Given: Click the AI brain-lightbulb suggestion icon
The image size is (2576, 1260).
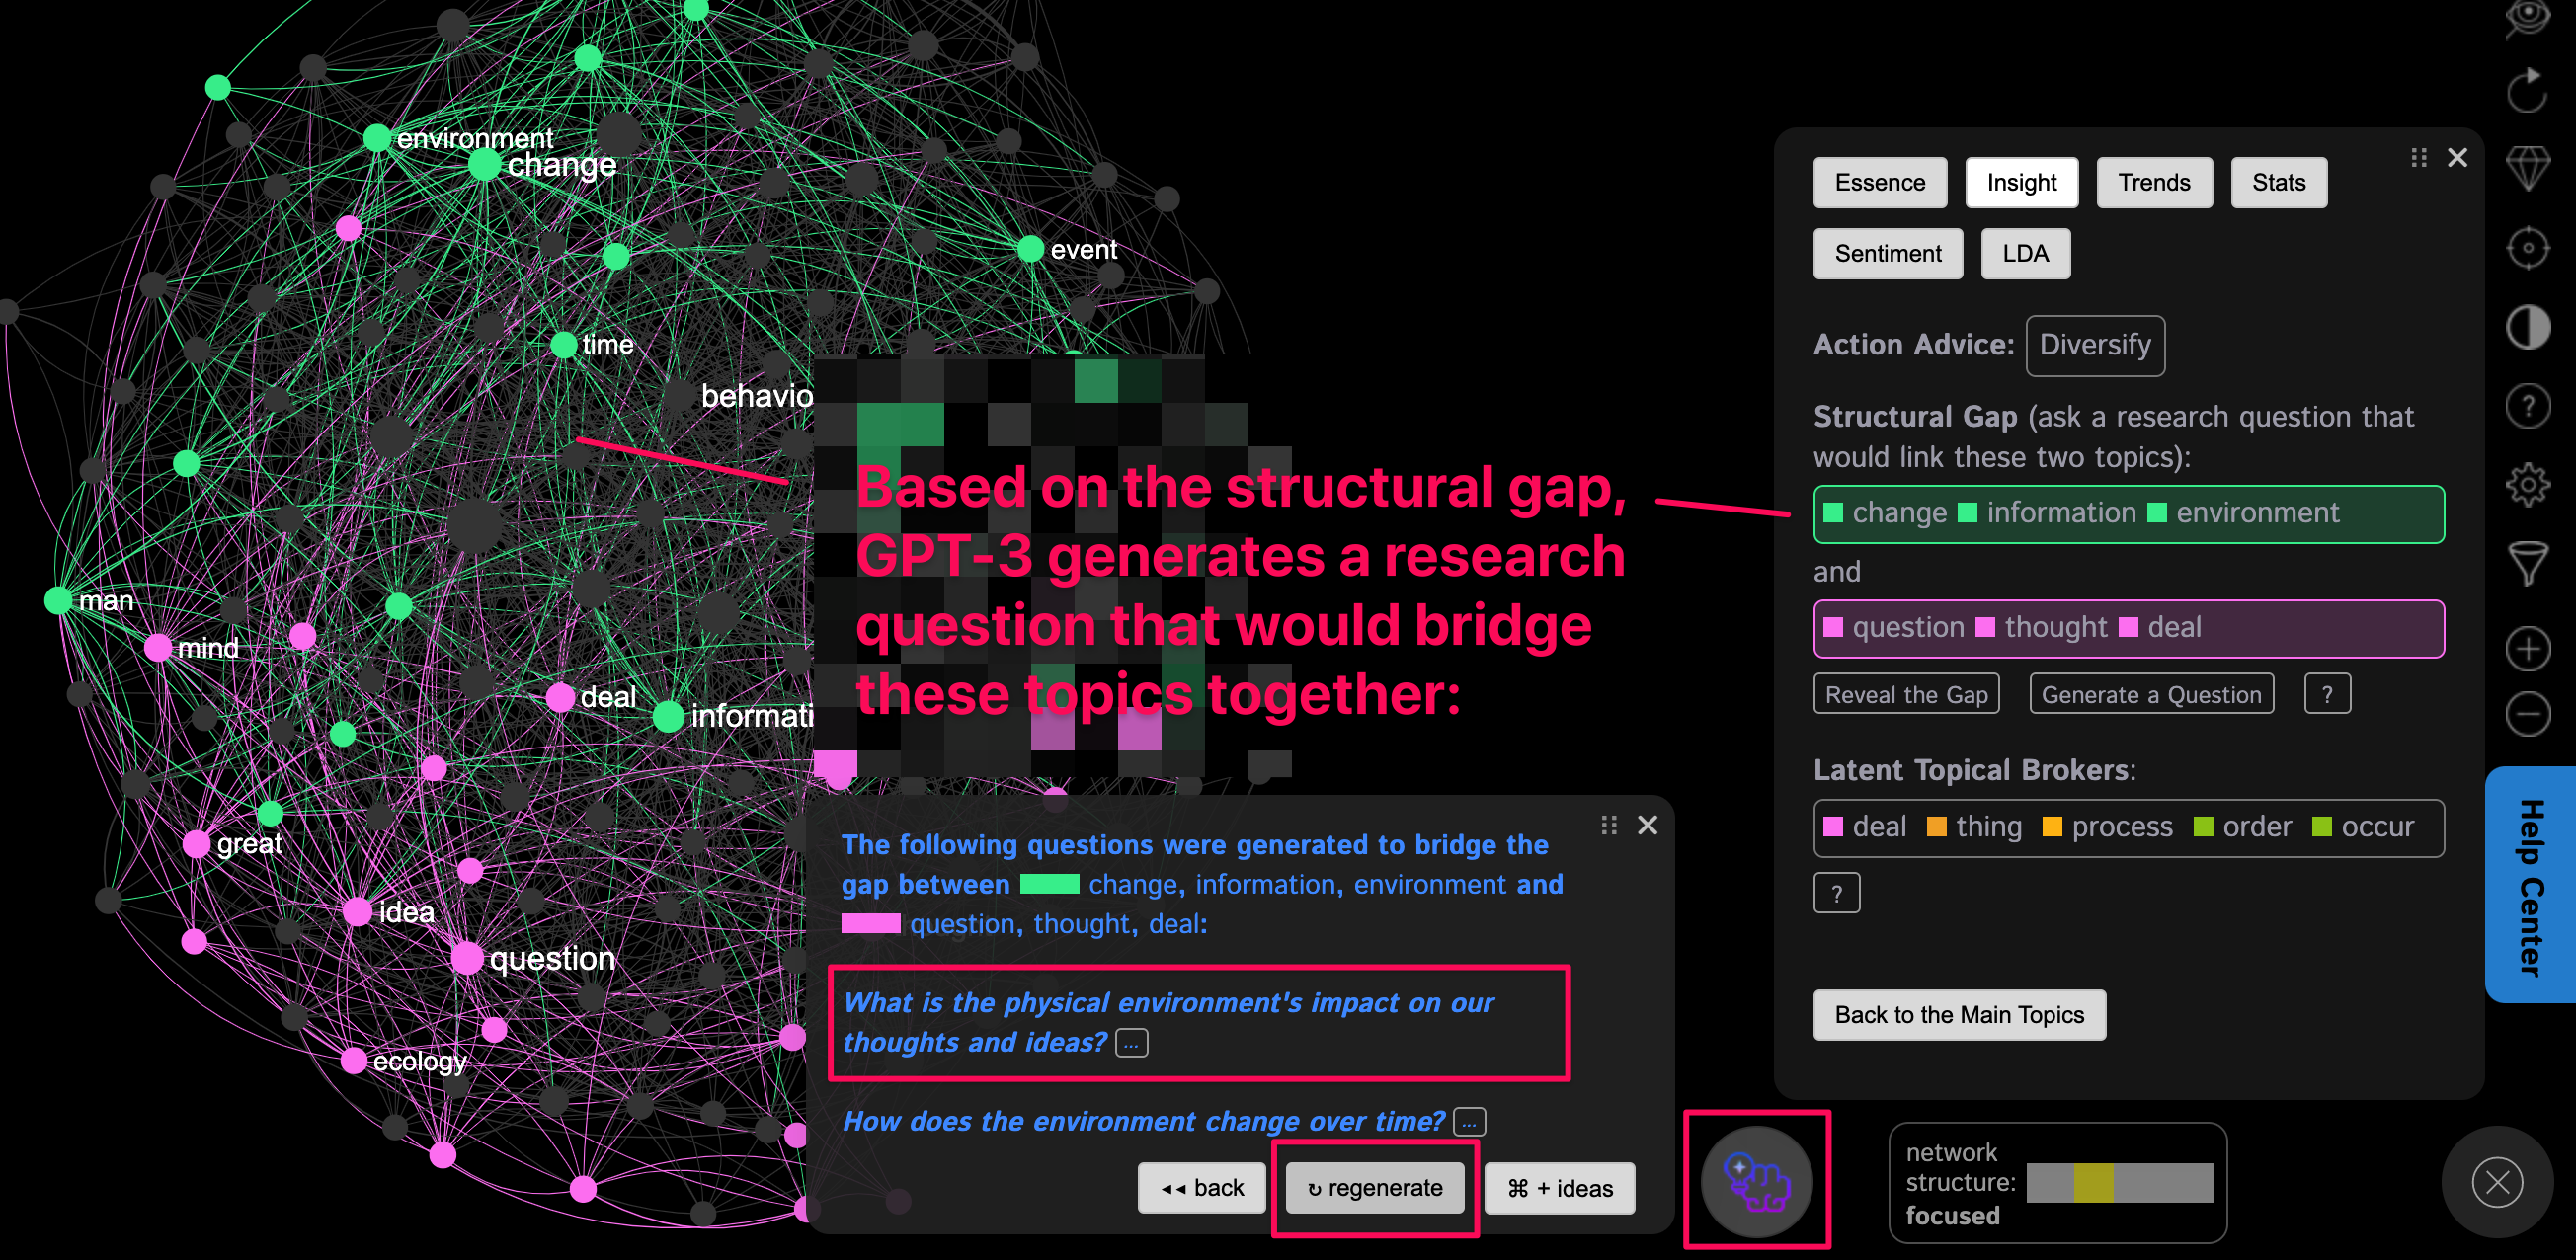Looking at the screenshot, I should pos(1757,1180).
